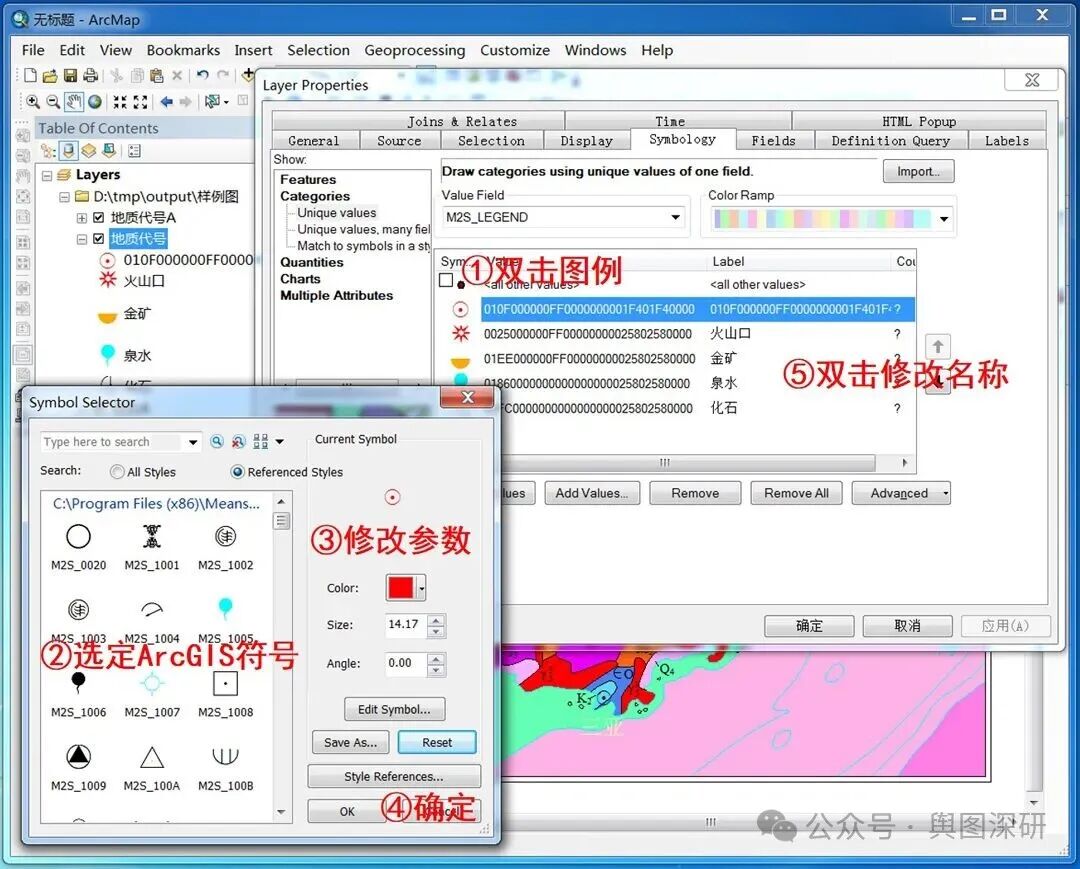Screen dimensions: 1080x869
Task: Decrease Angle with the stepper down arrow
Action: (436, 669)
